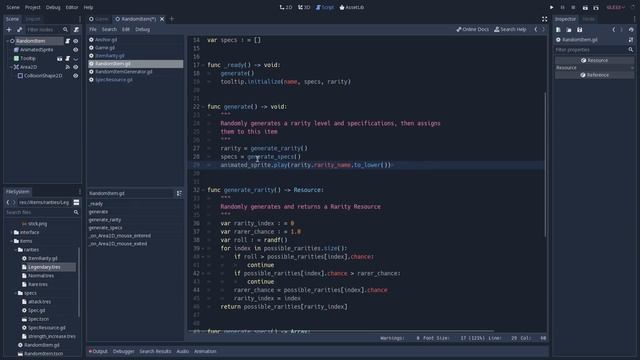The image size is (640, 360).
Task: Click the attach script icon in Scene dock
Action: [x=76, y=29]
